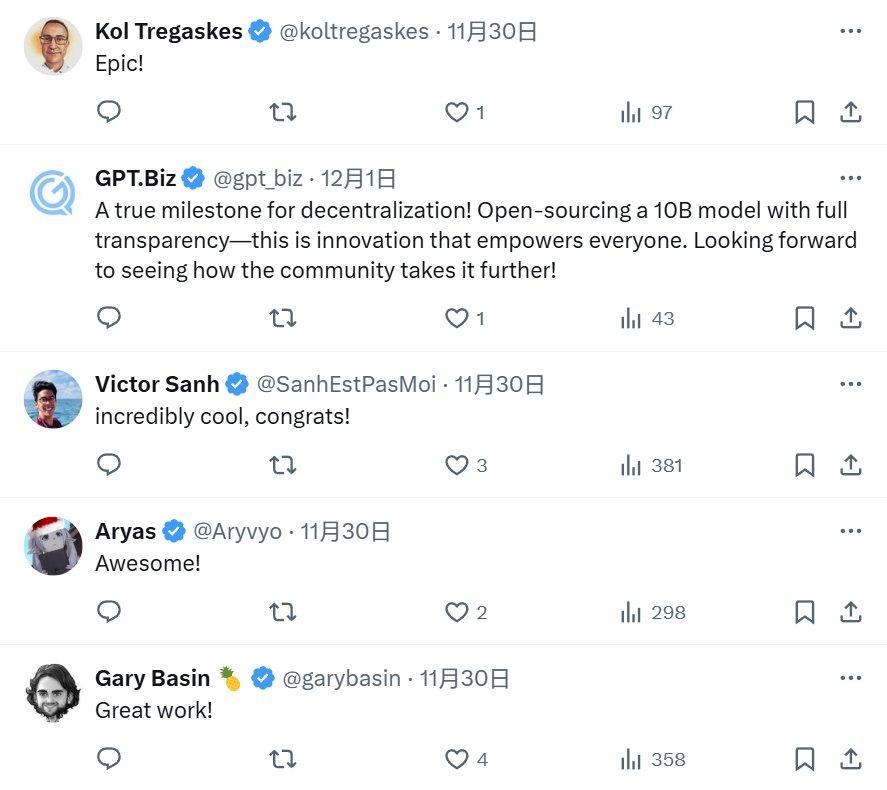
Task: Bookmark the GPT.Biz tweet
Action: coord(804,318)
